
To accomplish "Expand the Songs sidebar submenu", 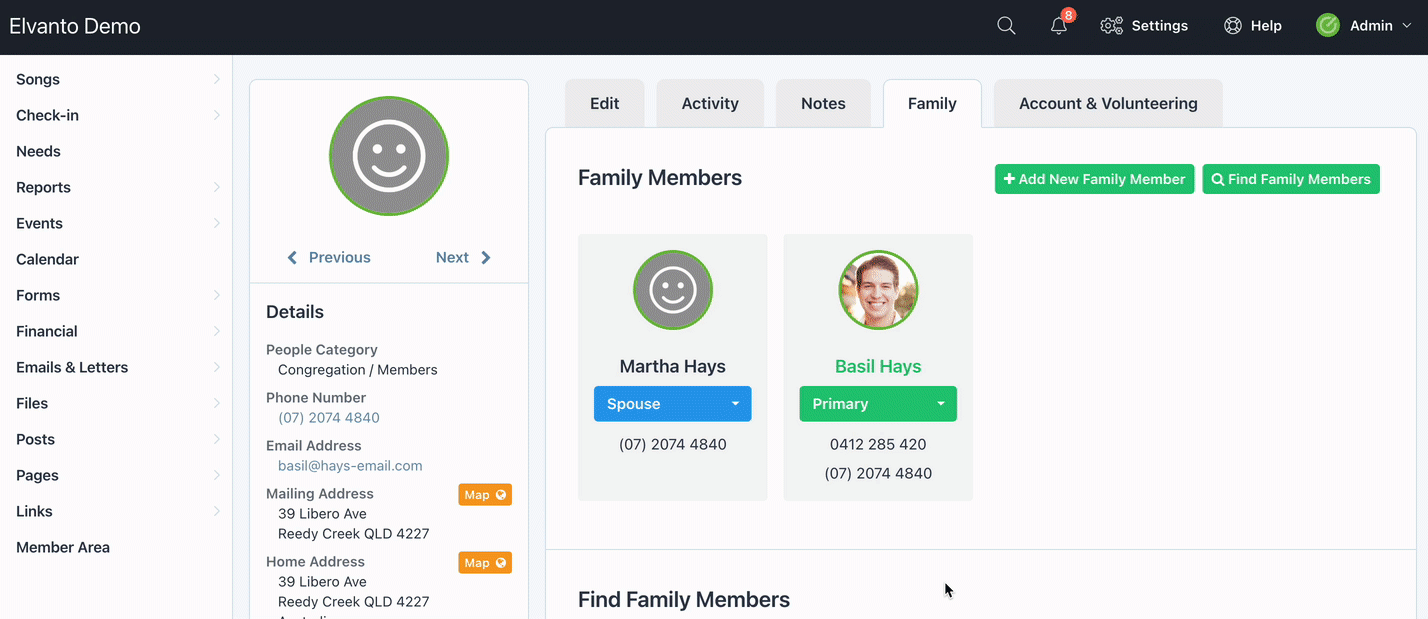I will point(216,79).
